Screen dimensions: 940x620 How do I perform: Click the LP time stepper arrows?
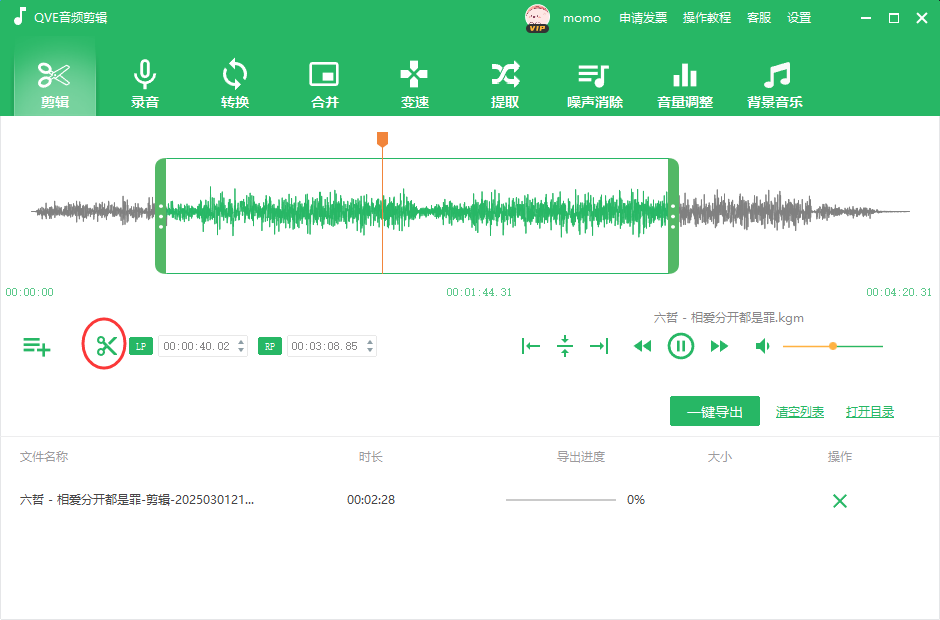241,347
